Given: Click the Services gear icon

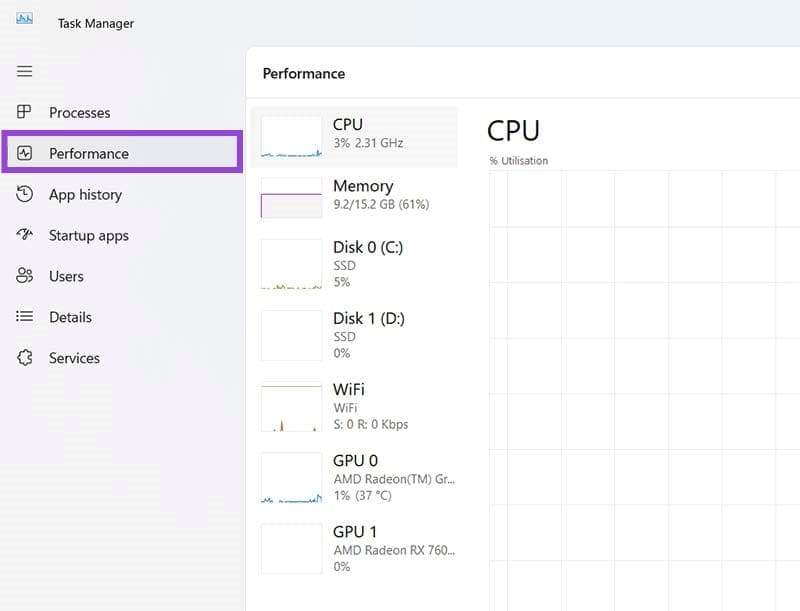Looking at the screenshot, I should pos(24,358).
